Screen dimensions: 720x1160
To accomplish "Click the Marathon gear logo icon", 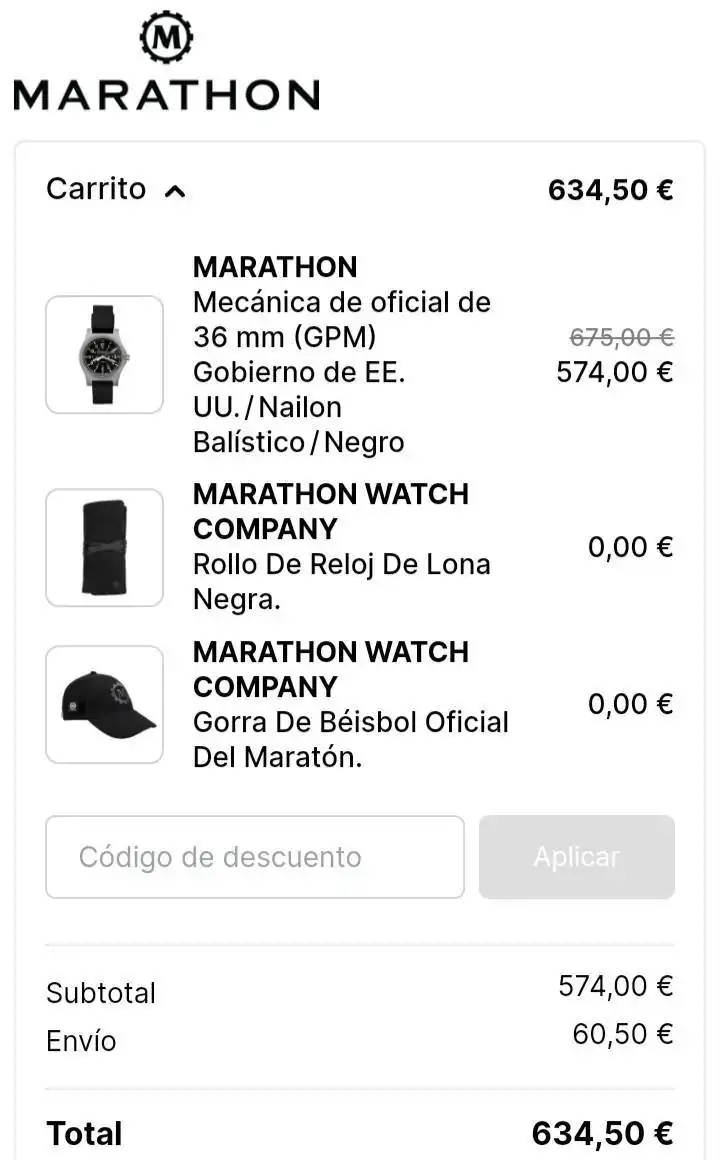I will coord(166,37).
